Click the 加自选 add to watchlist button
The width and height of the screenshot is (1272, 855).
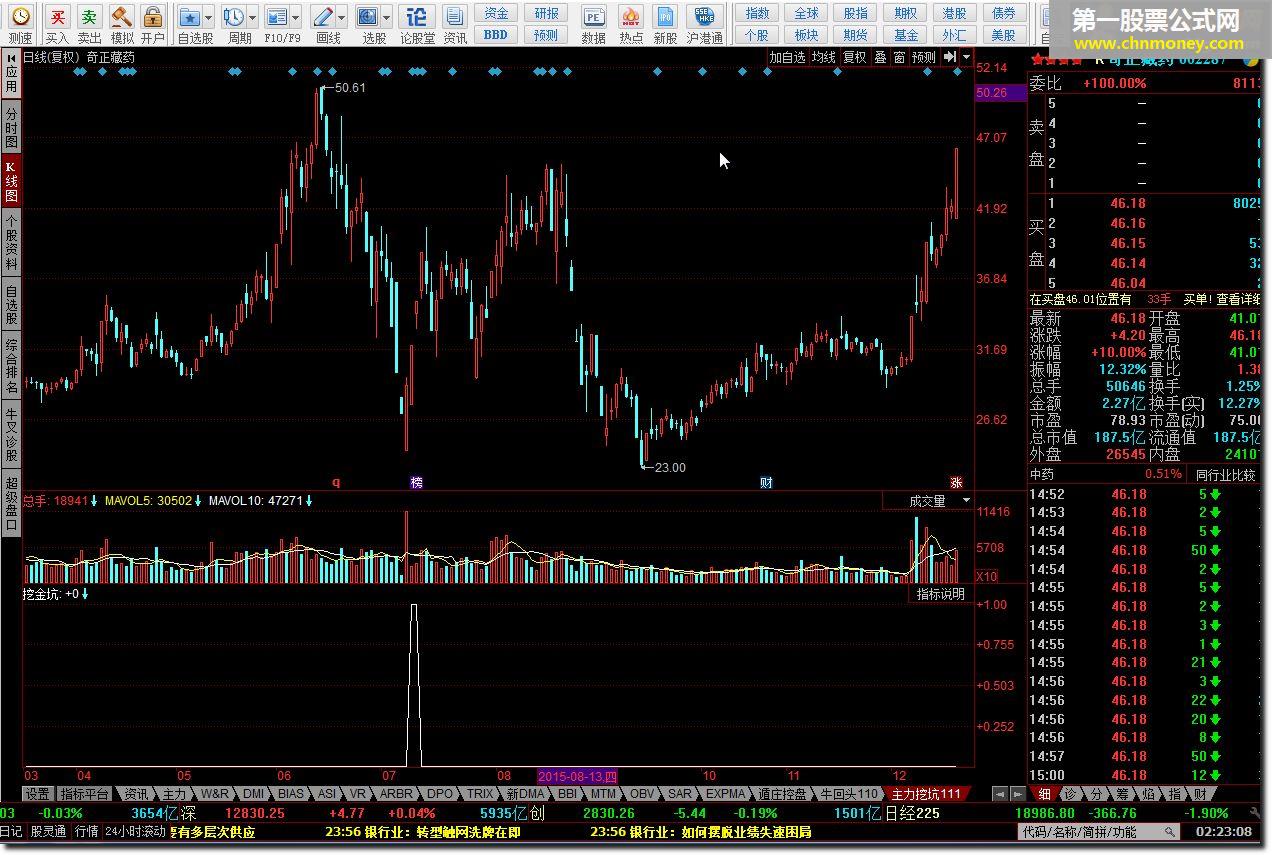[x=787, y=57]
